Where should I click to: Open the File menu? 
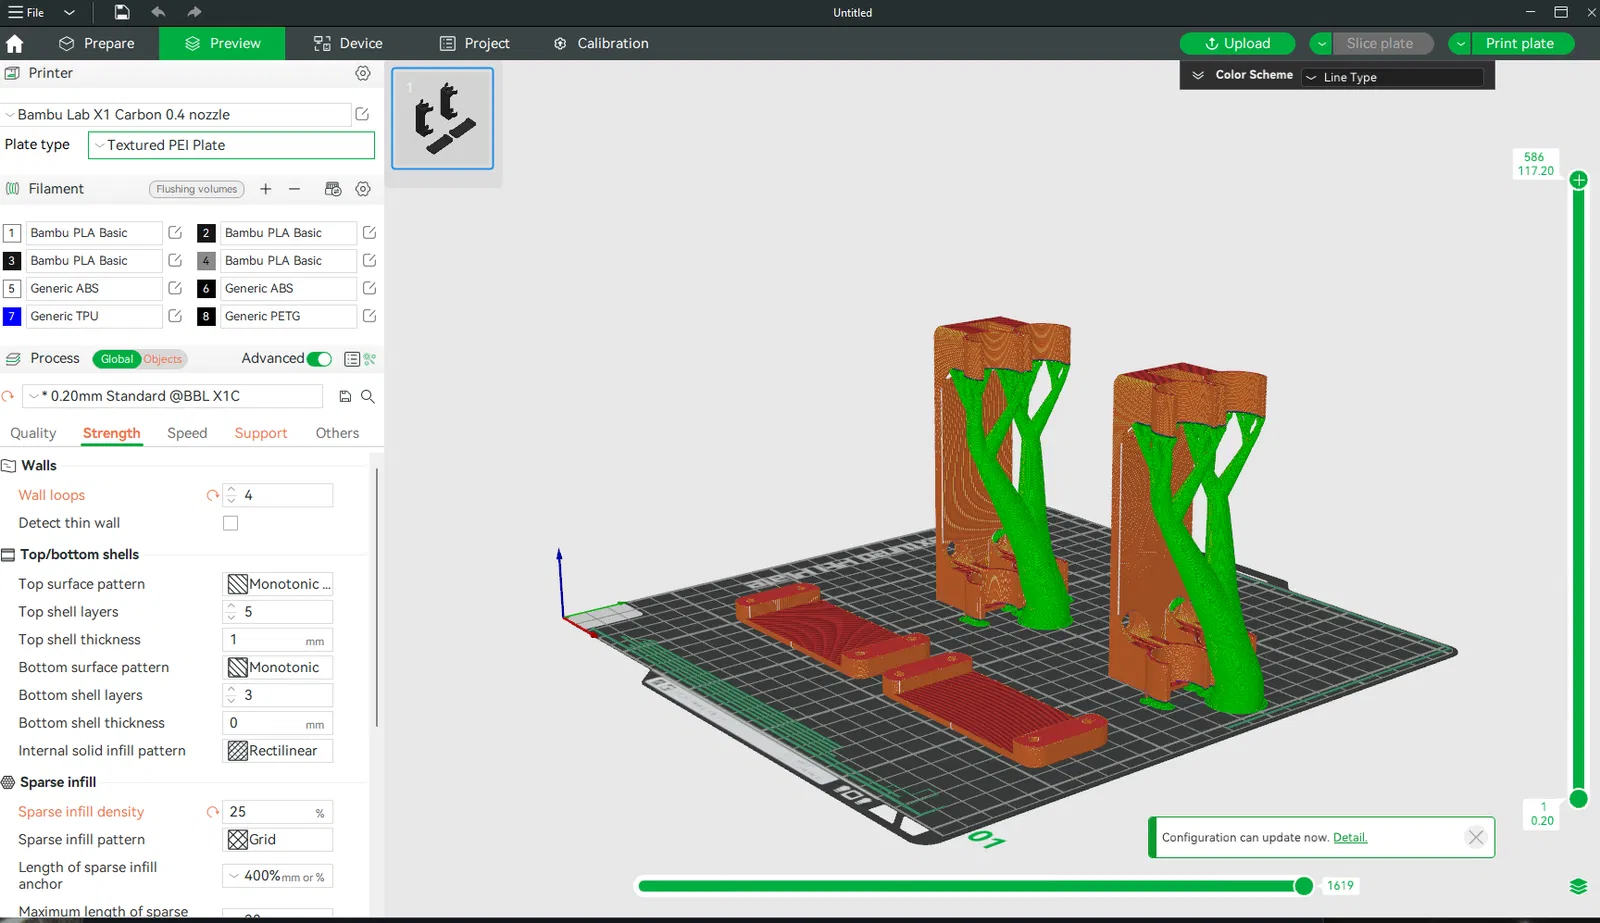tap(27, 12)
